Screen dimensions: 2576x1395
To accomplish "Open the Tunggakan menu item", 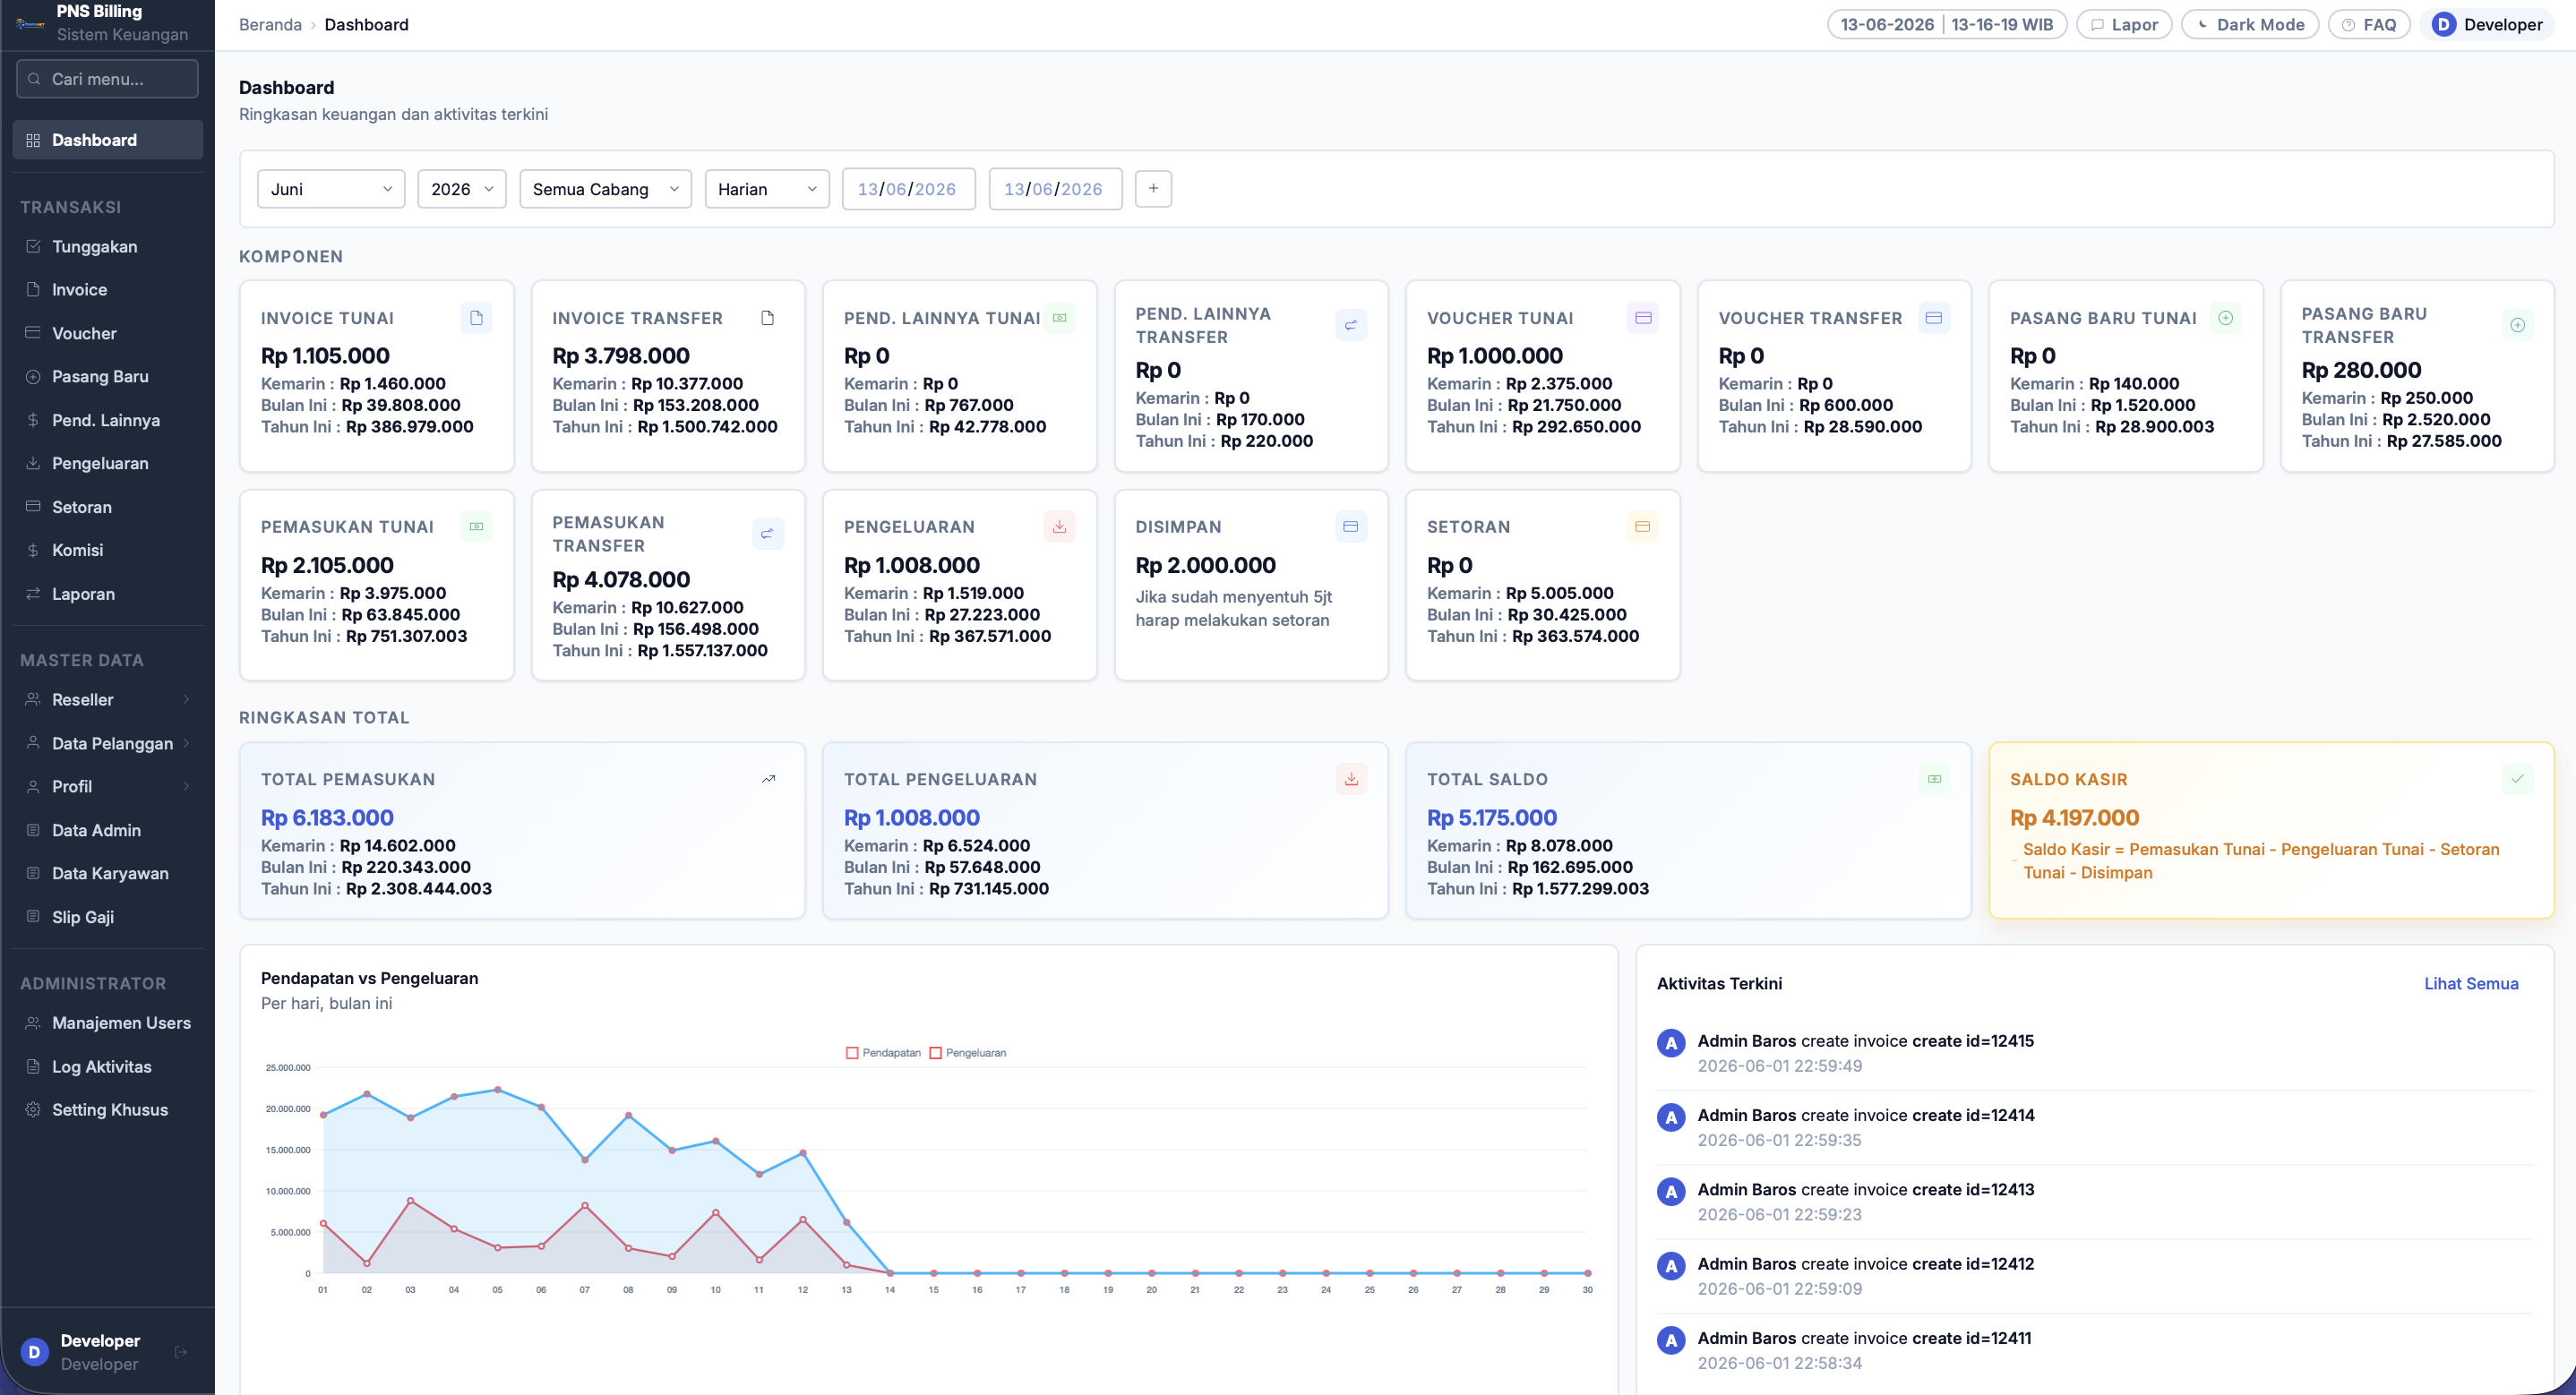I will click(x=108, y=247).
